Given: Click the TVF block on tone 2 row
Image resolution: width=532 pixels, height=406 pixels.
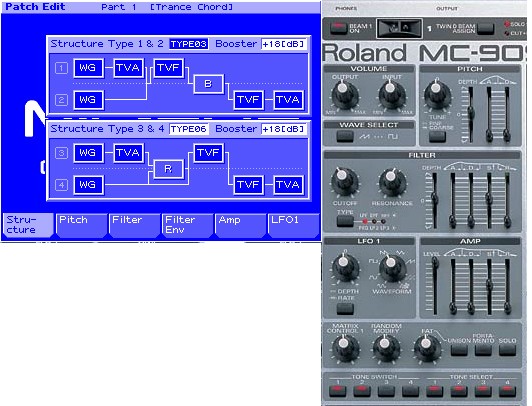Looking at the screenshot, I should point(249,100).
